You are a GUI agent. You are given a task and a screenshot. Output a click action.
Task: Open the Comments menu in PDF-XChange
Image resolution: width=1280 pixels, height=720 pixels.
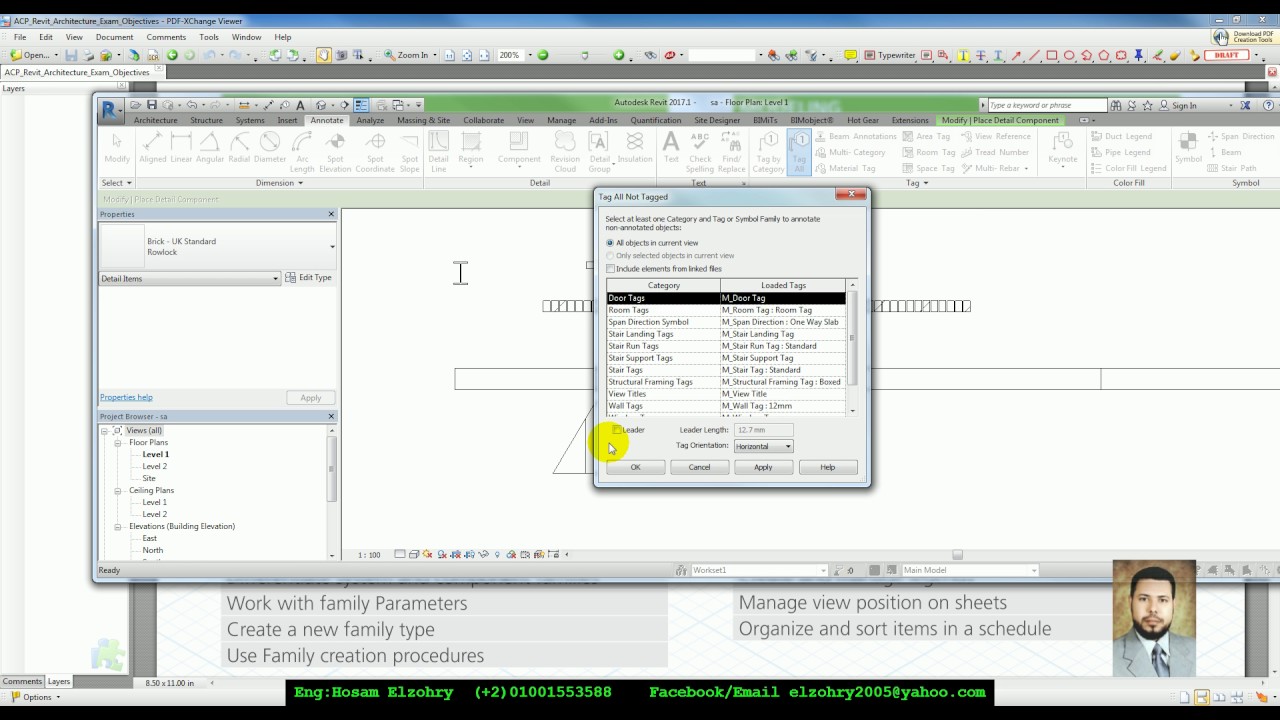click(166, 37)
